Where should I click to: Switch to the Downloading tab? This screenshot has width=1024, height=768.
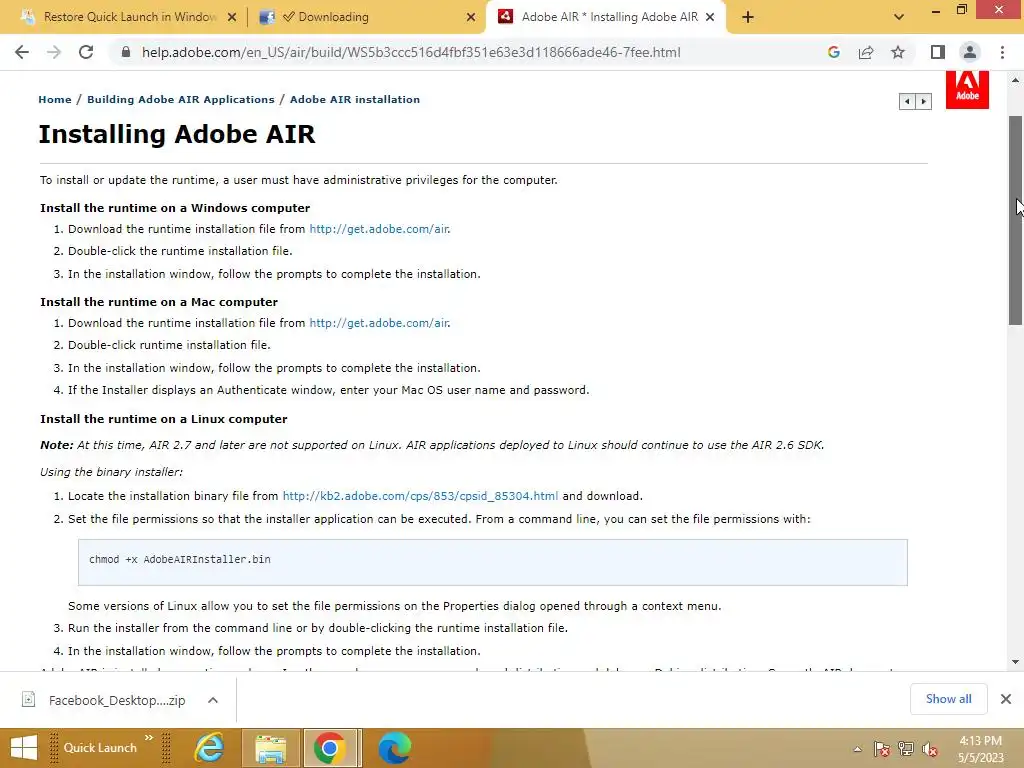coord(366,17)
